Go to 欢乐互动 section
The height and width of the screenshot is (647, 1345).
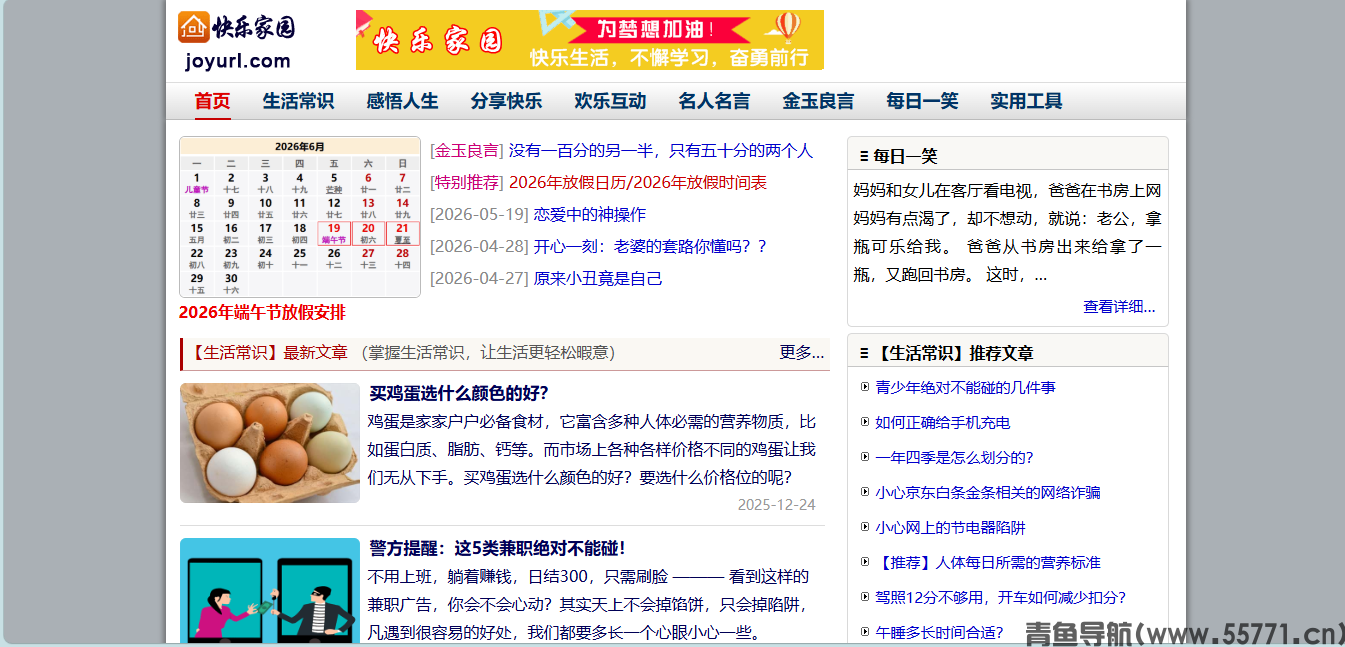610,101
